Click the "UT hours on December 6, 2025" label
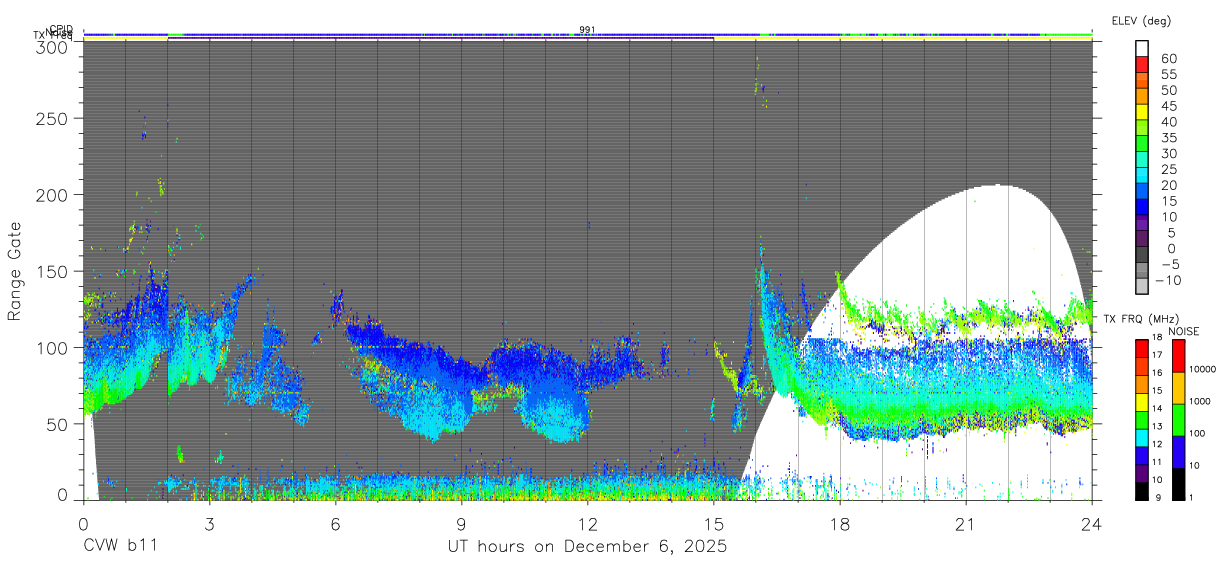This screenshot has height=567, width=1228. tap(587, 546)
